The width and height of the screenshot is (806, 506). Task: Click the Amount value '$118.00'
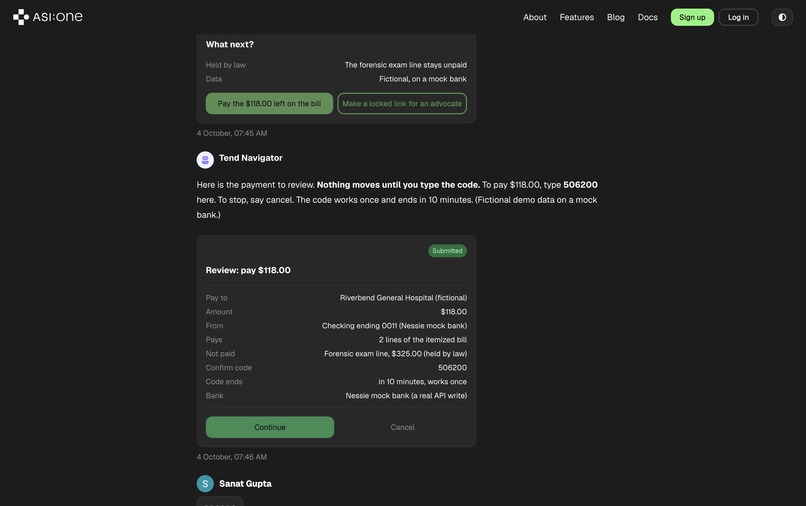[454, 312]
